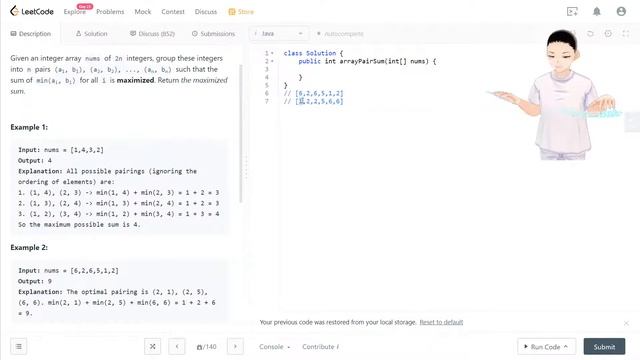Click the comment line [6,2,6,5,1,2]
The image size is (640, 360).
pyautogui.click(x=313, y=93)
